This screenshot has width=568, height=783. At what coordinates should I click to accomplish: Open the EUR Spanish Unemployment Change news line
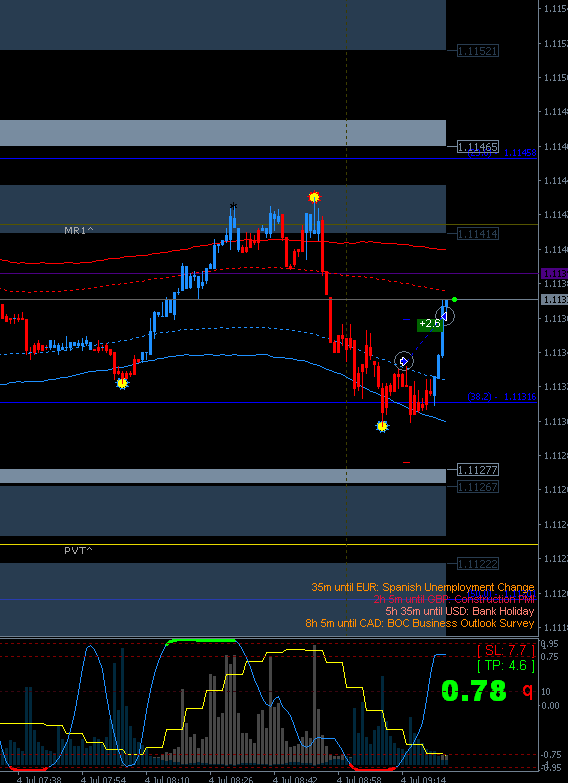pyautogui.click(x=423, y=587)
